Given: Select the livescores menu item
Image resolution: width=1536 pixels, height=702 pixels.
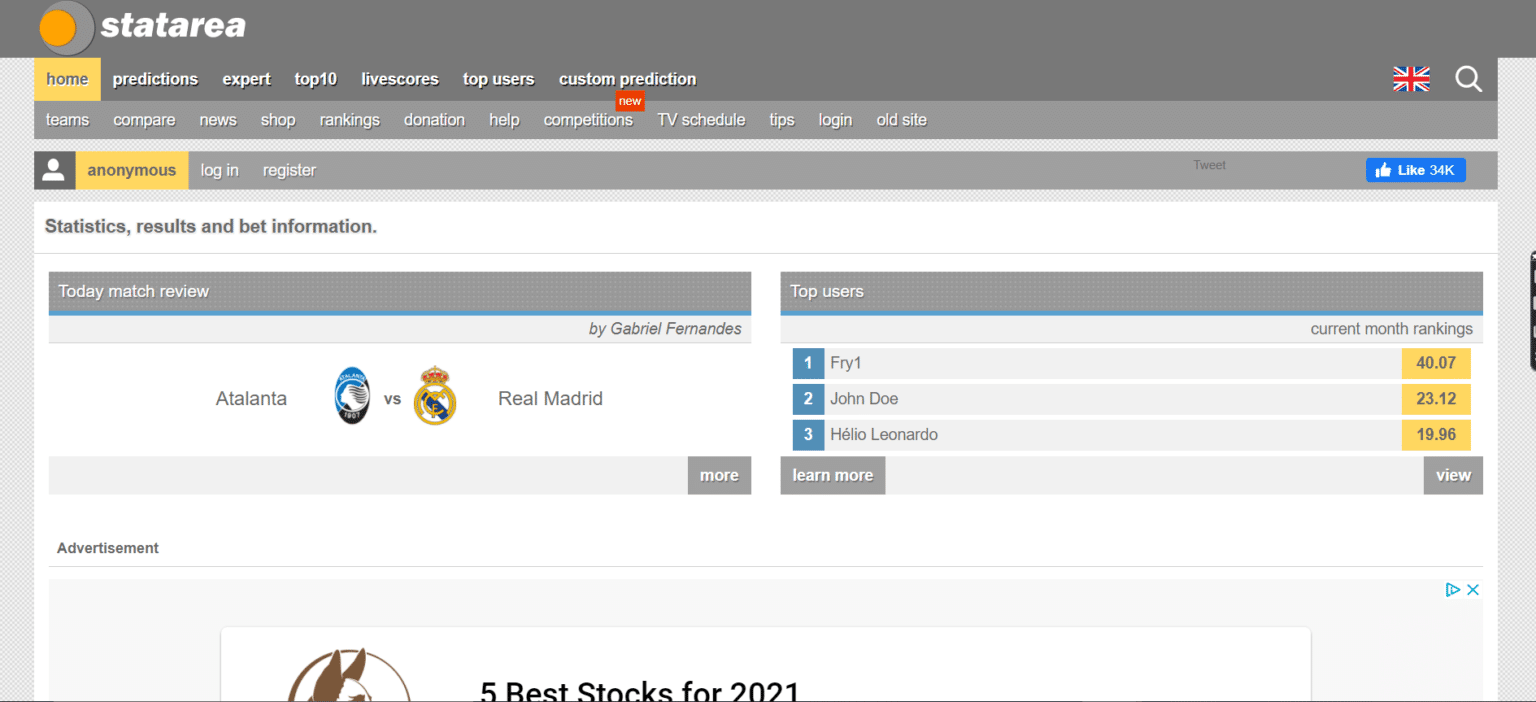Looking at the screenshot, I should [x=399, y=78].
